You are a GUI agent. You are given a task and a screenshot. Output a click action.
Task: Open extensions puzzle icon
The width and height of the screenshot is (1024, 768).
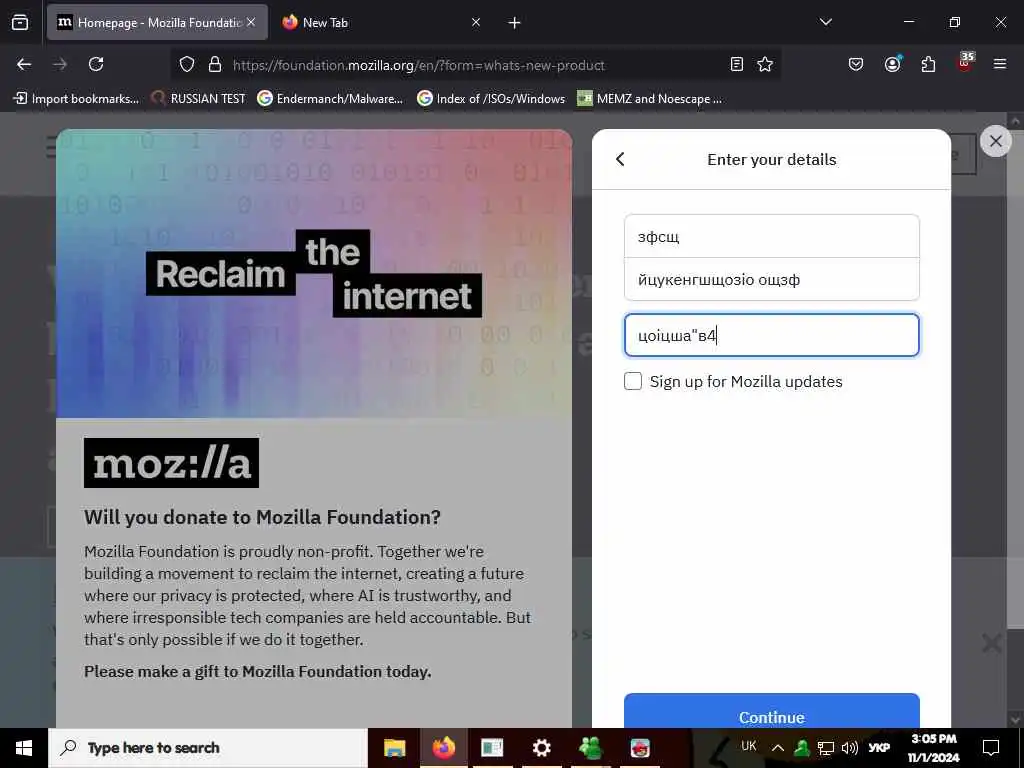(928, 64)
